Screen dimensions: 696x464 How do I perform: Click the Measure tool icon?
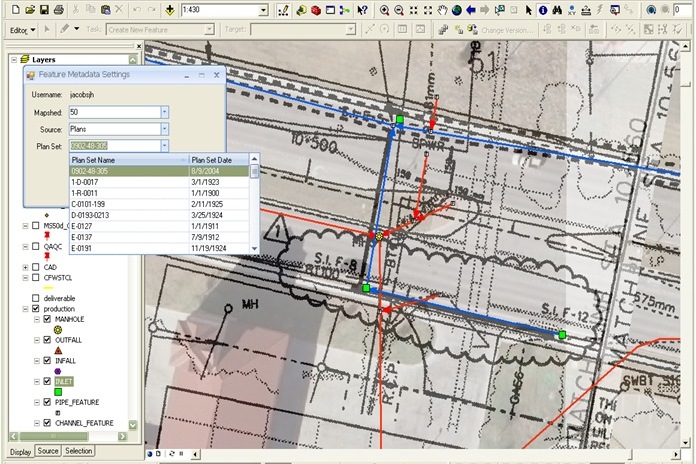[x=586, y=10]
